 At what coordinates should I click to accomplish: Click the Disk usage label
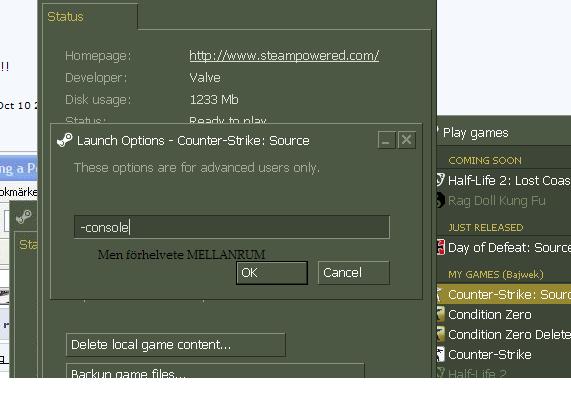point(98,99)
